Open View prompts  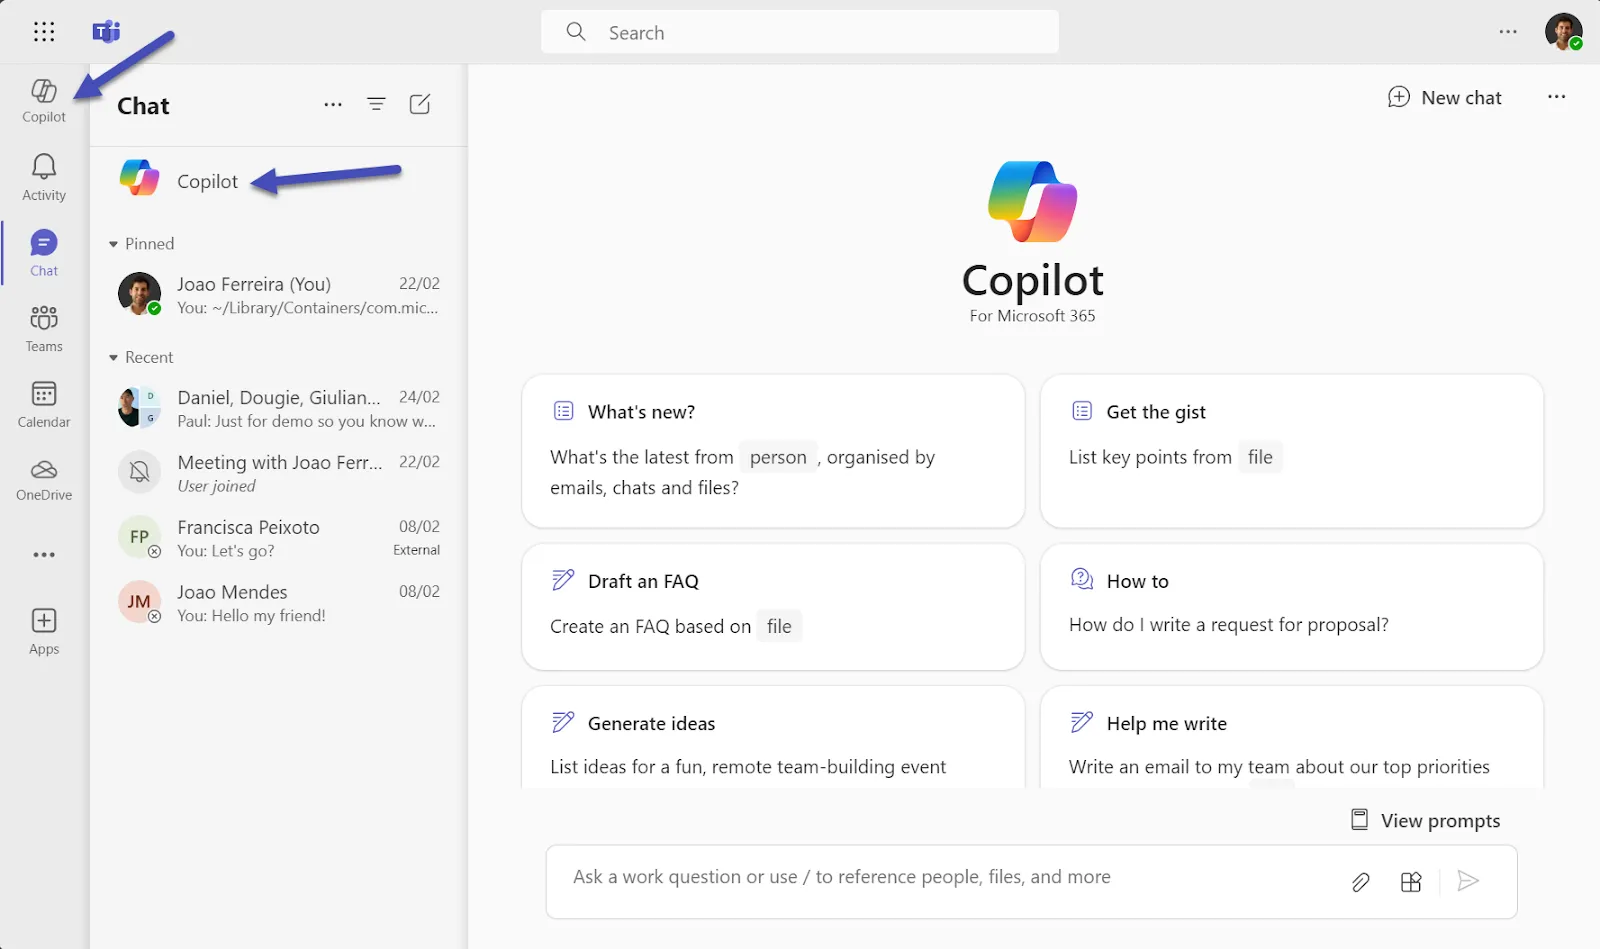pyautogui.click(x=1425, y=820)
